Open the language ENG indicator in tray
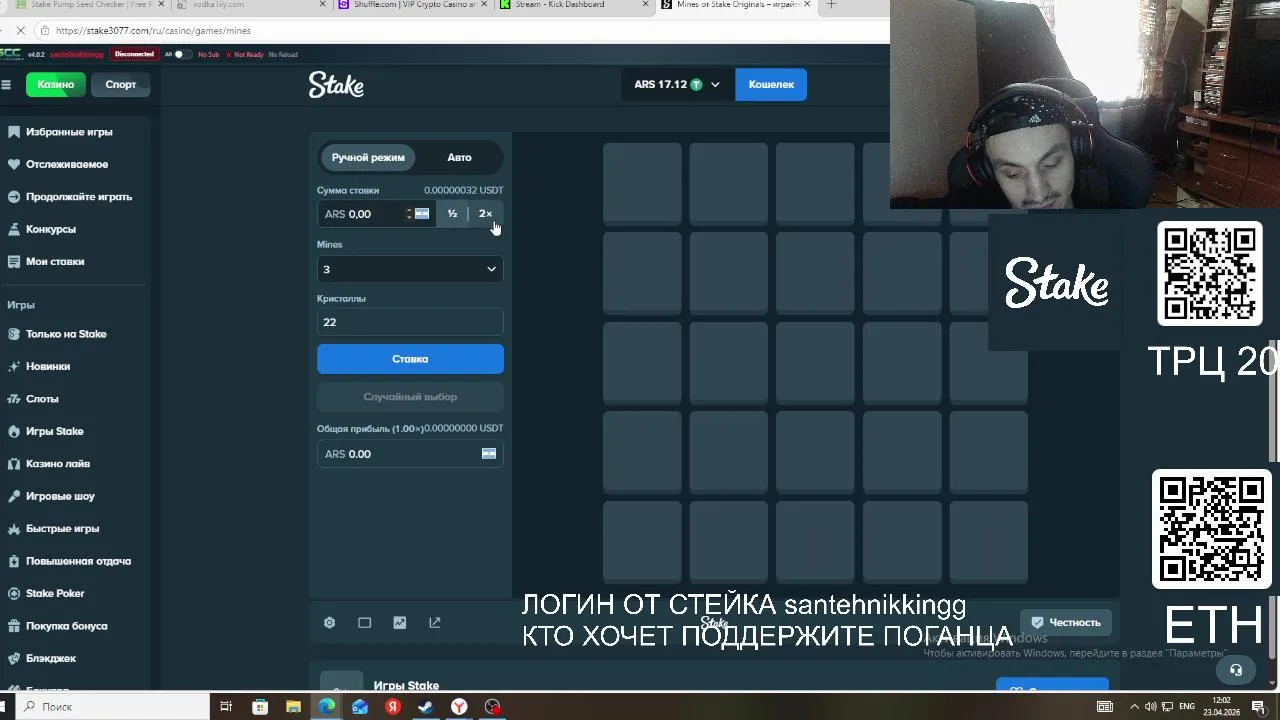Viewport: 1280px width, 720px height. pos(1187,707)
